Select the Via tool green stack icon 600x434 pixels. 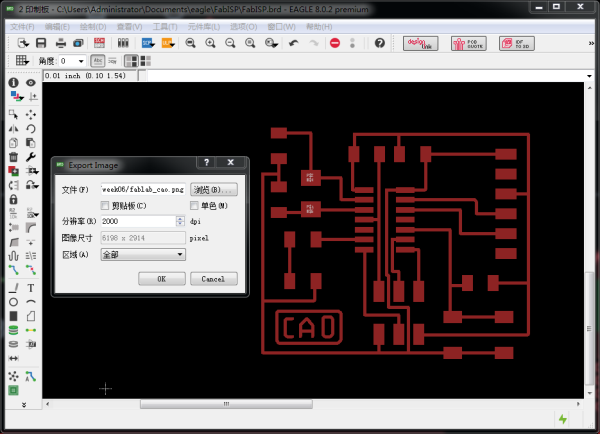click(x=13, y=330)
